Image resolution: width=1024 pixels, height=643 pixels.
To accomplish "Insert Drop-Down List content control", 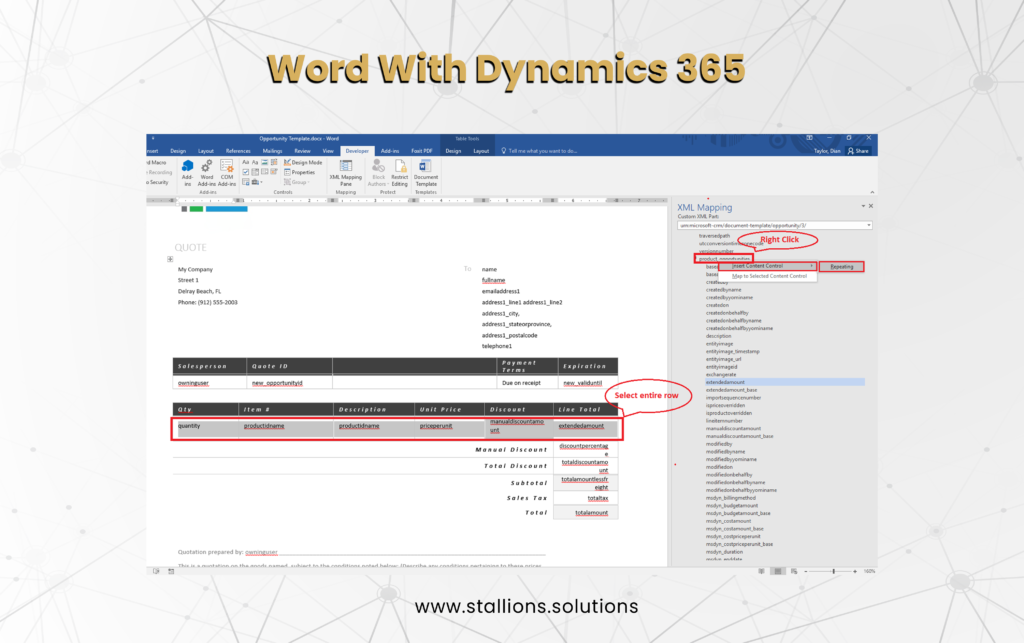I will coord(264,172).
